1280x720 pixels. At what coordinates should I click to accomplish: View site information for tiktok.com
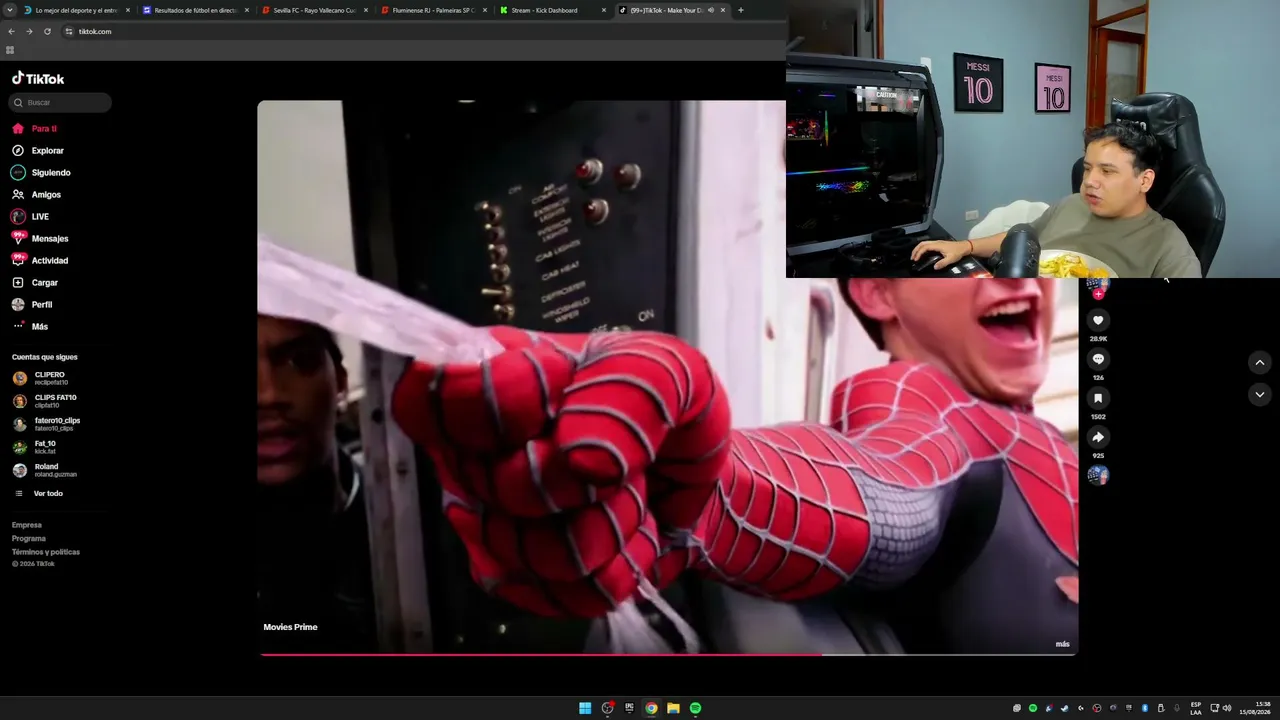click(69, 32)
